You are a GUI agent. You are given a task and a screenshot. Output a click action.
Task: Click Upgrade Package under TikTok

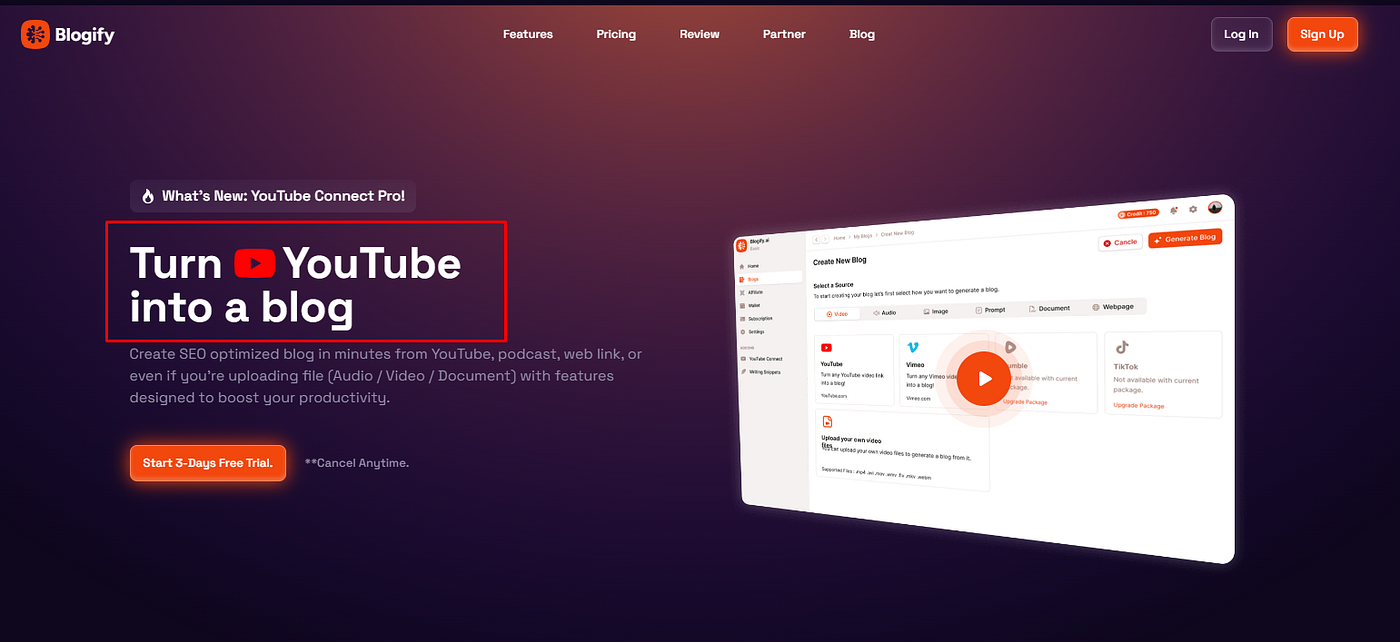[1140, 404]
